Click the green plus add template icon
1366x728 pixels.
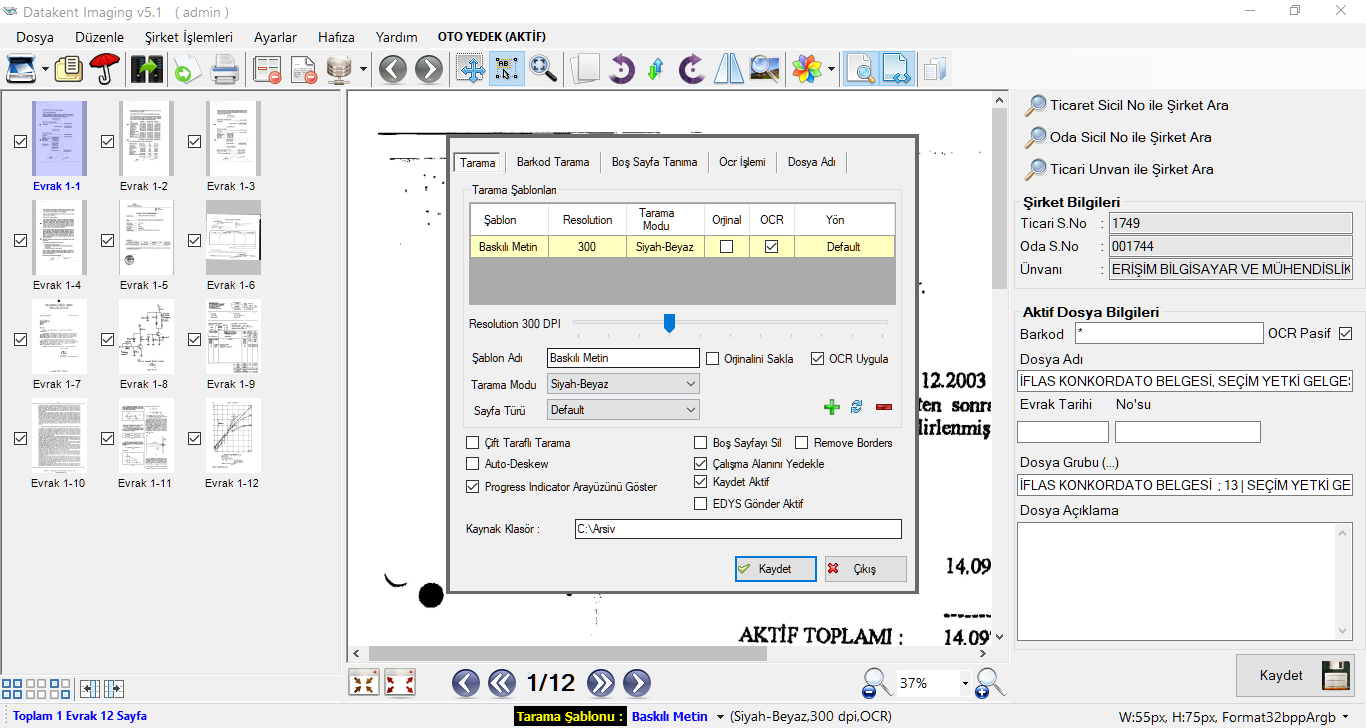[831, 407]
